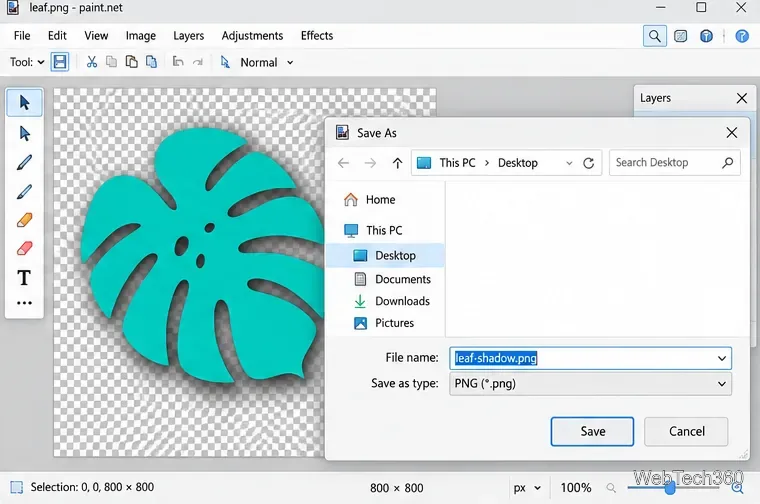Image resolution: width=760 pixels, height=504 pixels.
Task: Click the round blue icon before Help
Action: (x=706, y=36)
